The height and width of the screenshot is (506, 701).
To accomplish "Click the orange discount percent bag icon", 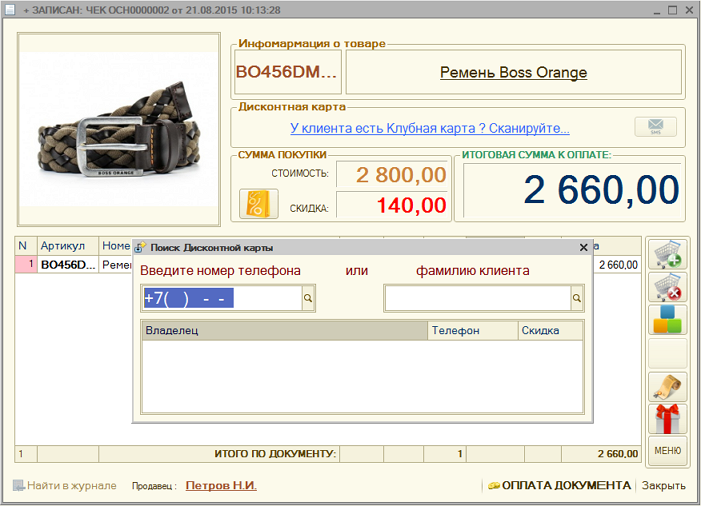I will tap(258, 204).
